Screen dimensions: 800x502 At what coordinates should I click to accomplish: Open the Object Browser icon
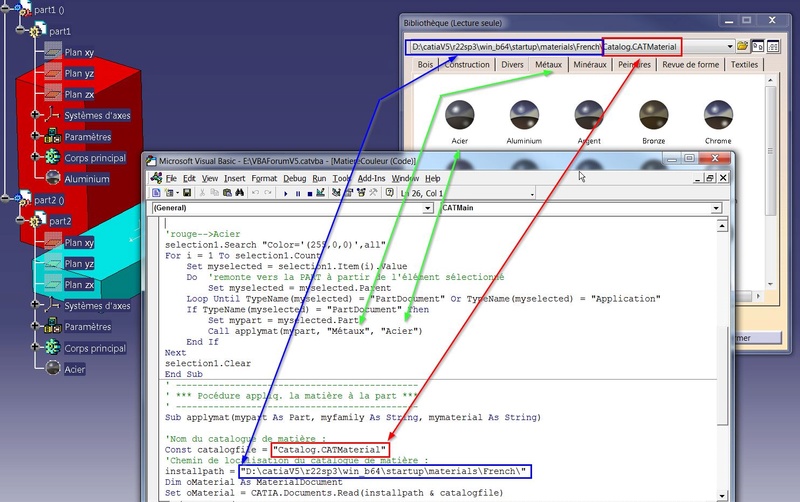coord(361,193)
